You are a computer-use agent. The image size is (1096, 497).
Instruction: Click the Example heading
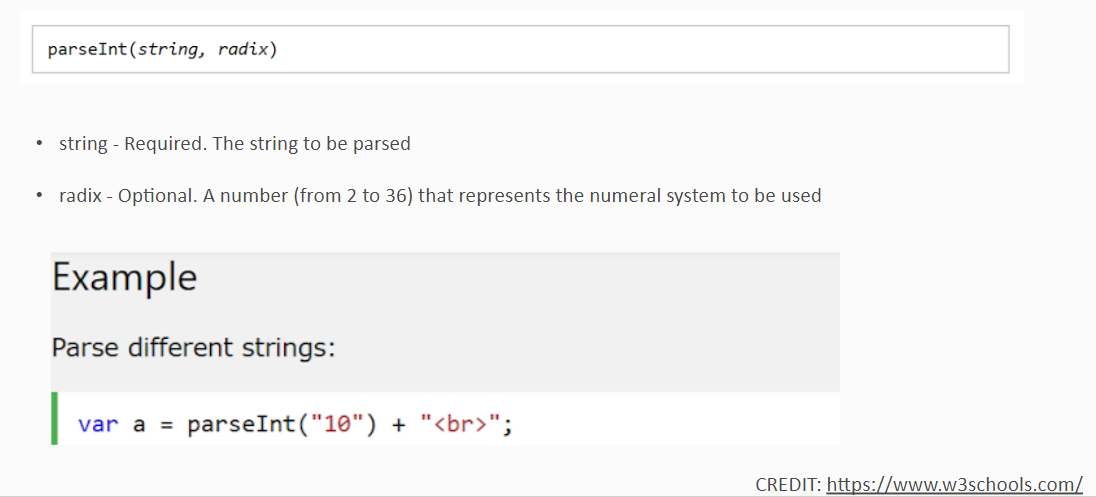(x=124, y=278)
